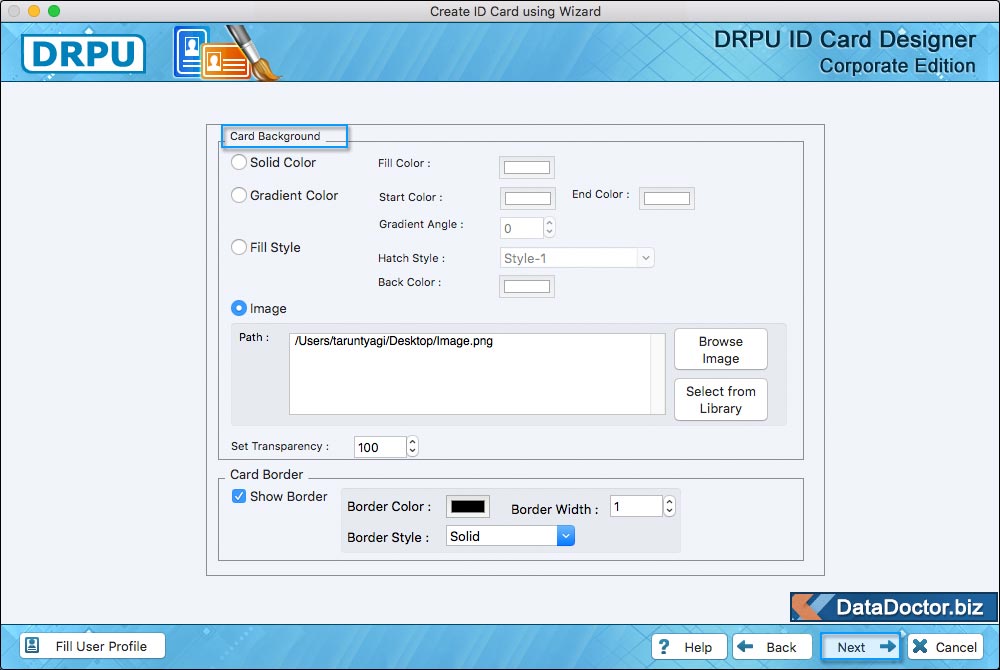Go Back to the previous wizard step
The width and height of the screenshot is (1000, 670).
point(772,646)
